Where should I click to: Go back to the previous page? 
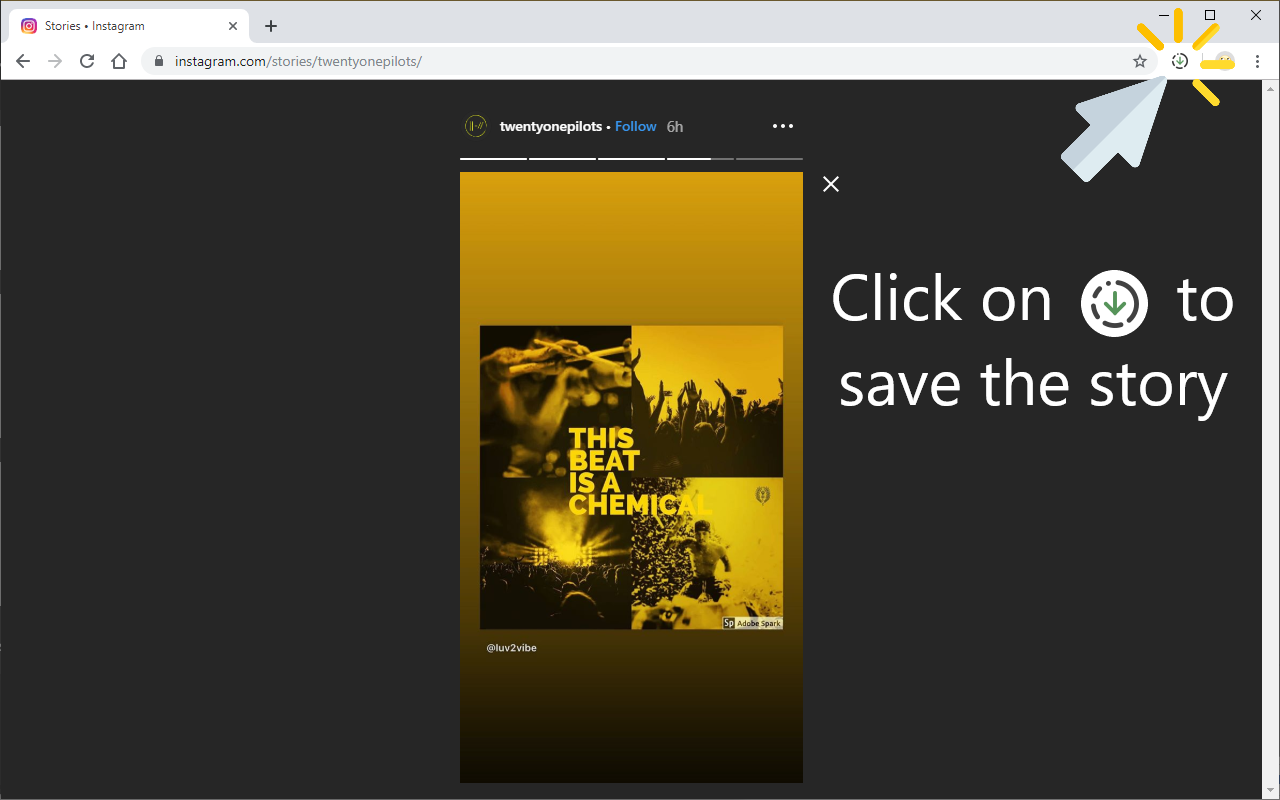(22, 60)
